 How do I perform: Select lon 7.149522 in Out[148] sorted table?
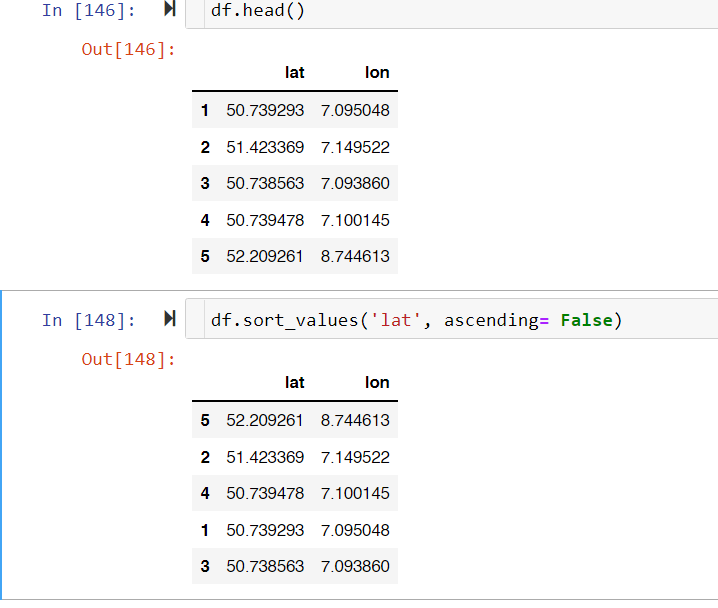(x=355, y=457)
